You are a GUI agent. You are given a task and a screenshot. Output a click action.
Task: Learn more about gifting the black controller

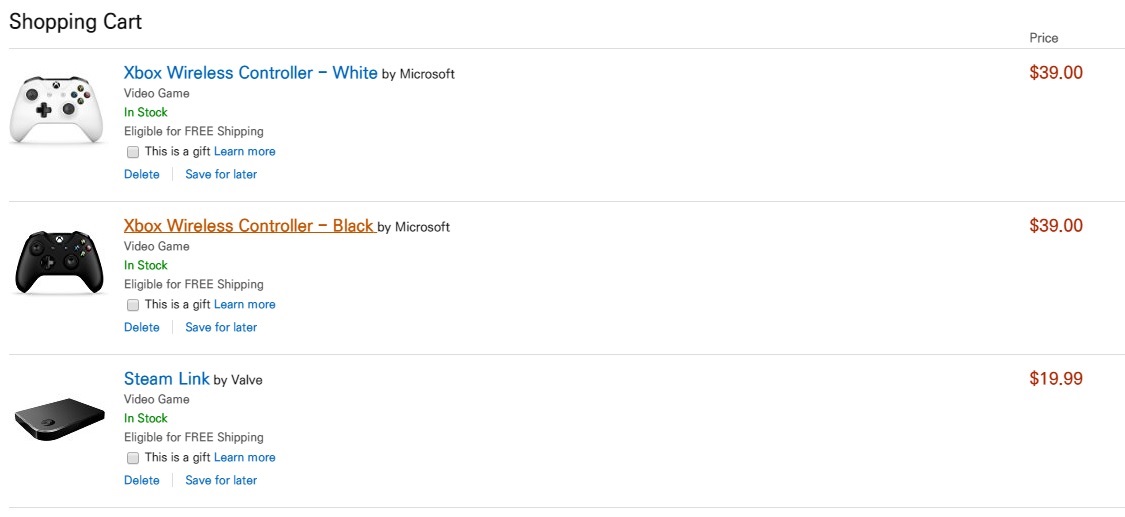click(x=244, y=305)
